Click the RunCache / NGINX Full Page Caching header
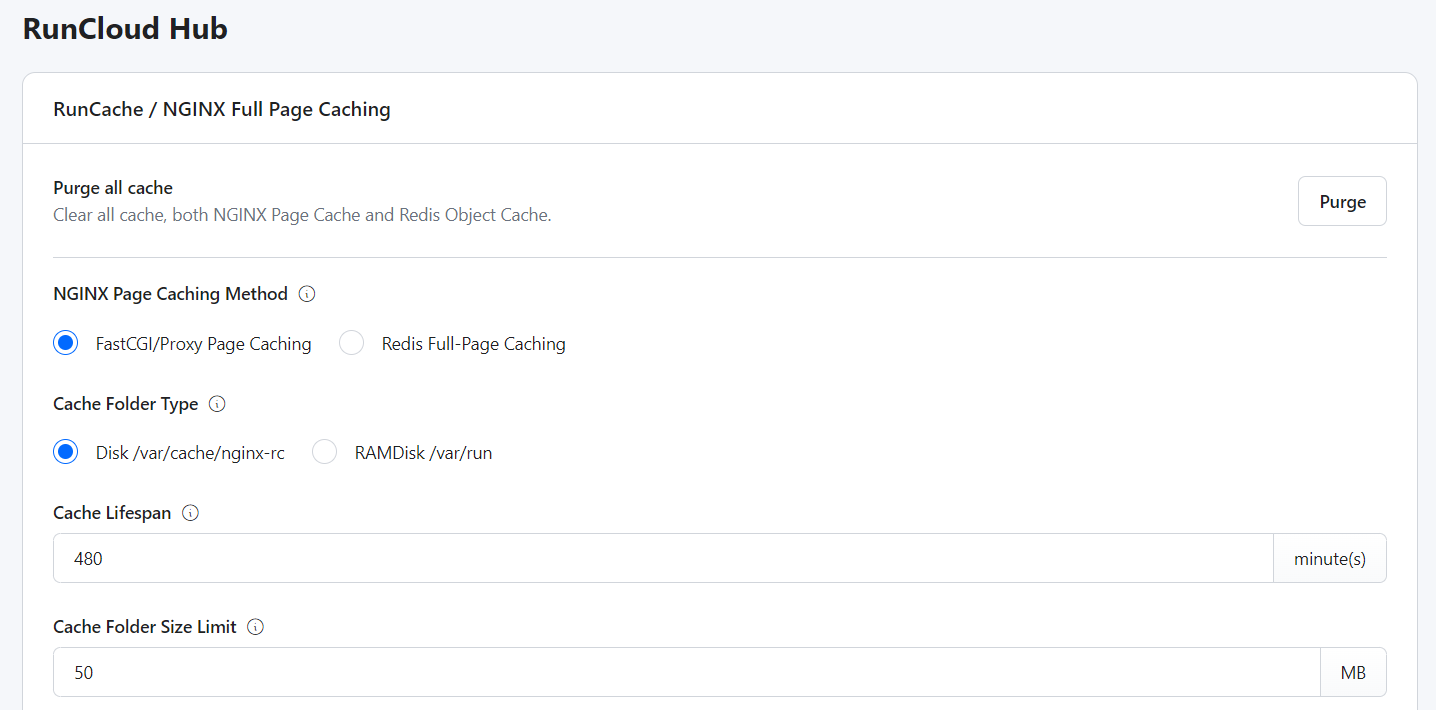 pos(222,109)
